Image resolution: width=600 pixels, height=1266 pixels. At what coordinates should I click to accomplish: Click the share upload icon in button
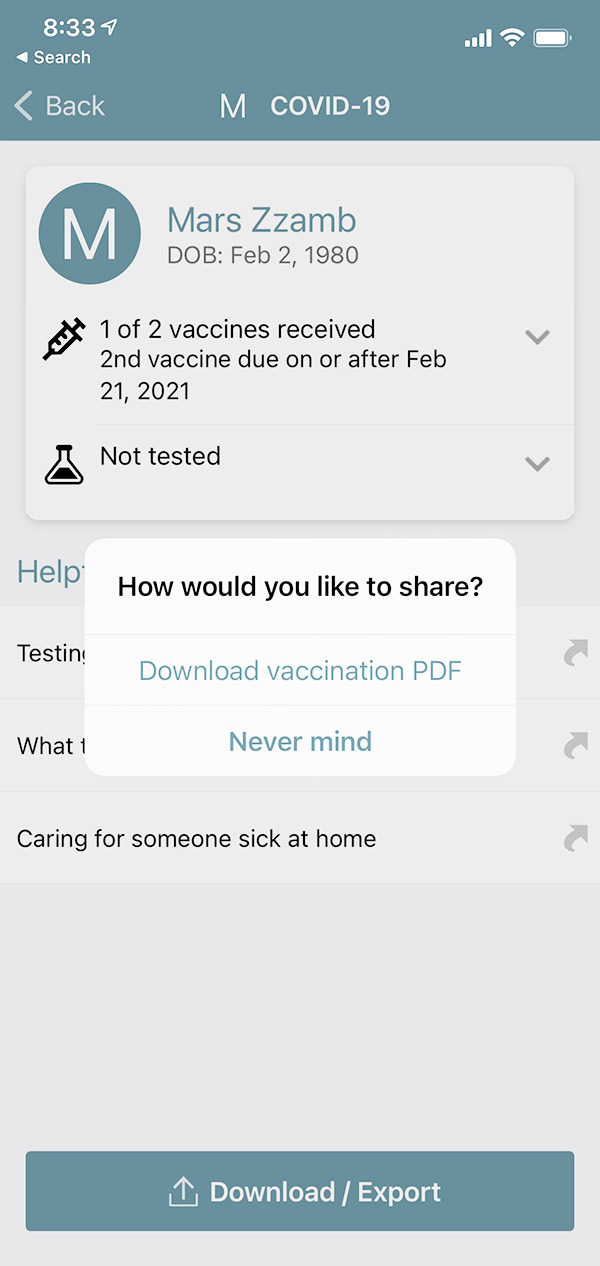point(182,1191)
